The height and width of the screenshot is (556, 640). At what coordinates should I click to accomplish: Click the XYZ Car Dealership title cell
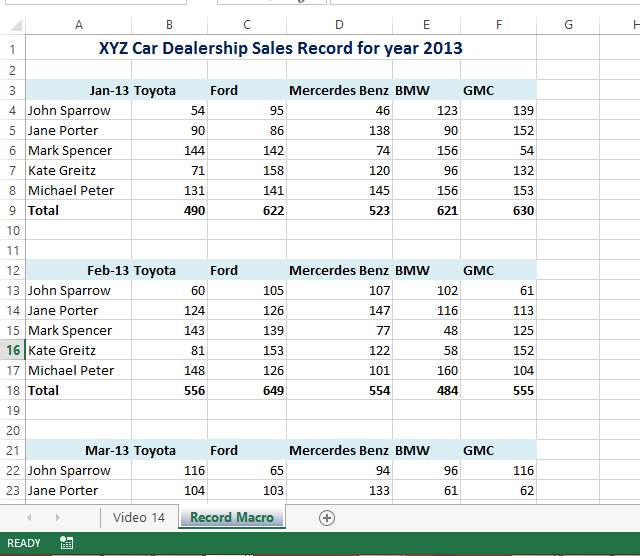(x=281, y=48)
